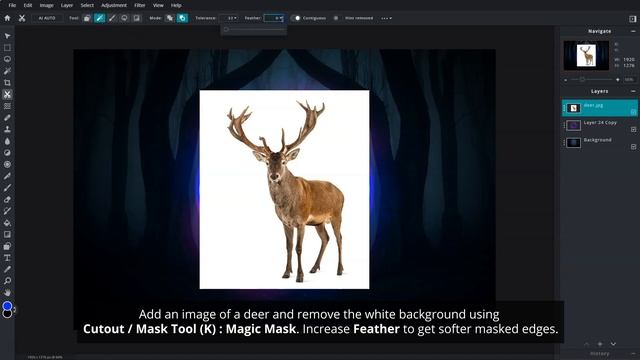The width and height of the screenshot is (640, 360).
Task: Select the Lasso select tool
Action: pos(7,59)
